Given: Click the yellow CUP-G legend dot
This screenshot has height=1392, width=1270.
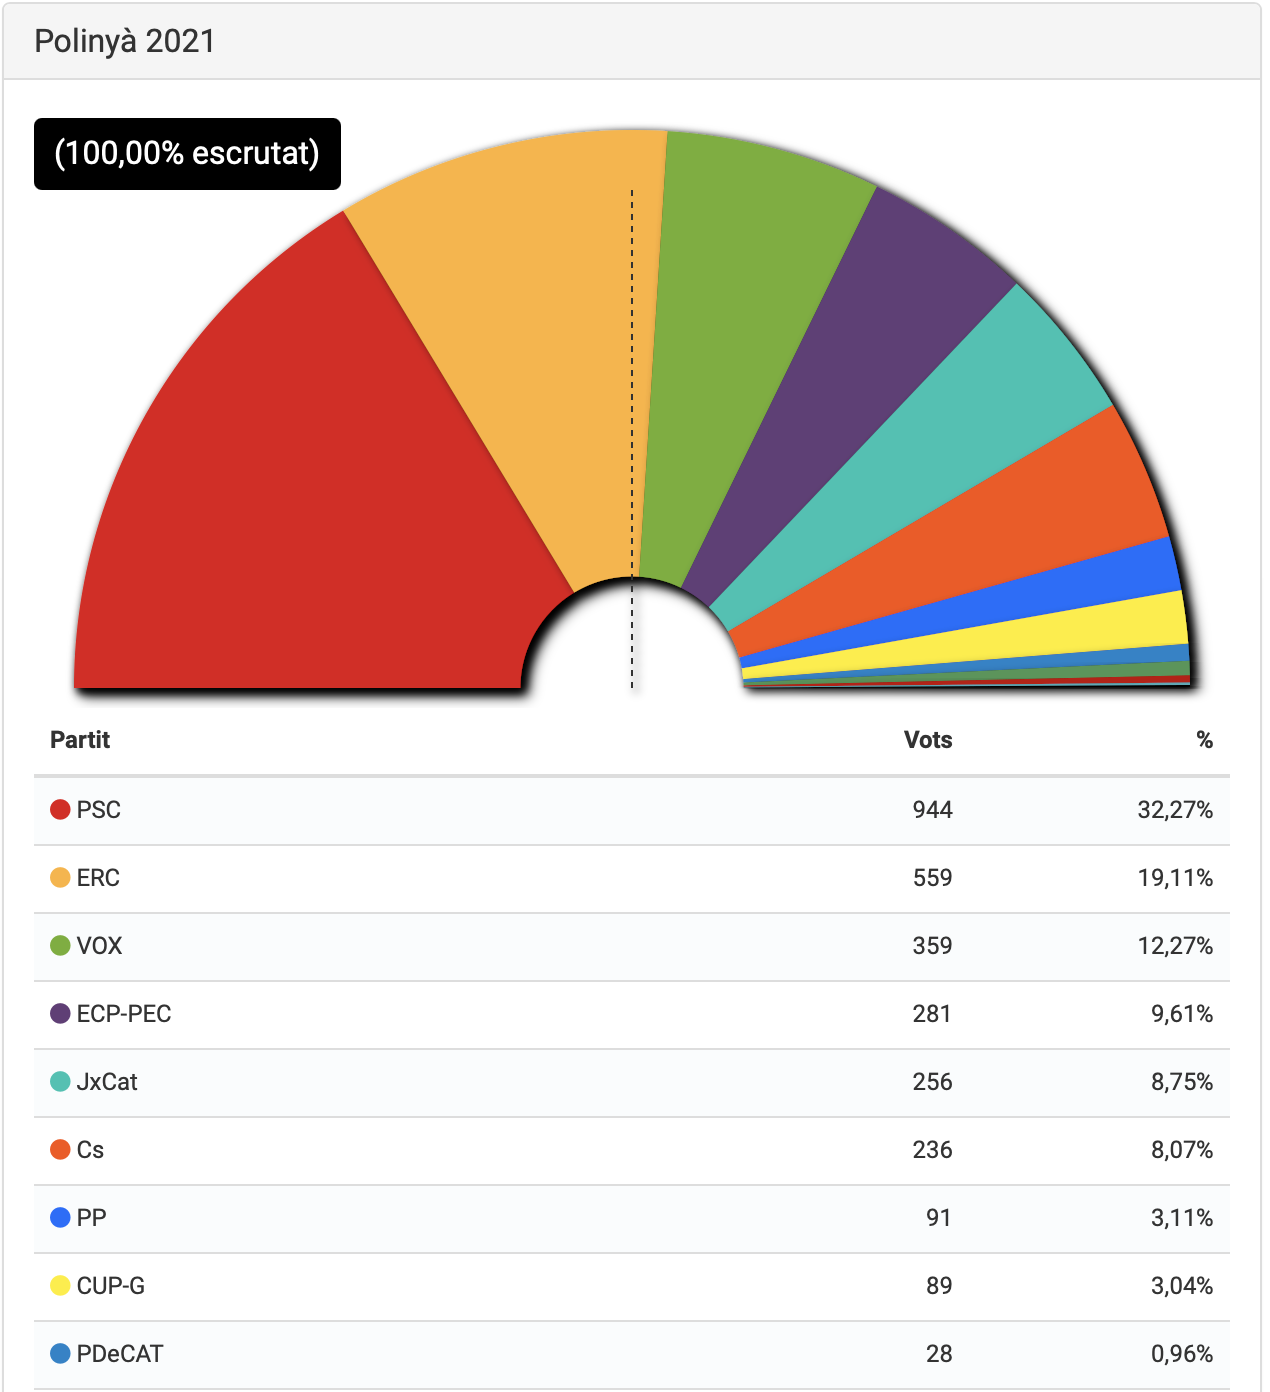Looking at the screenshot, I should [60, 1285].
